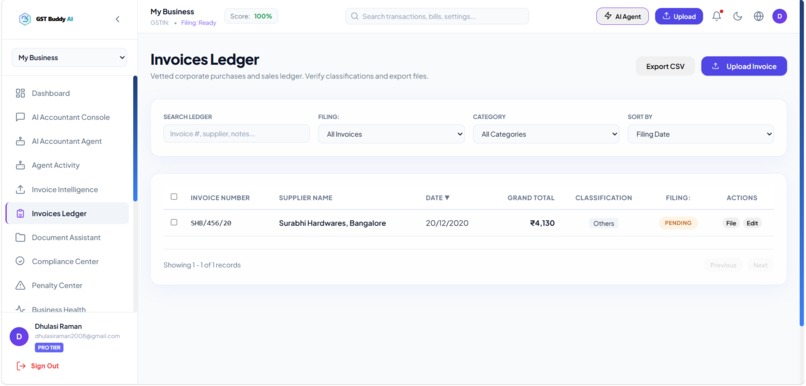Click the Sign Out link

tap(45, 366)
